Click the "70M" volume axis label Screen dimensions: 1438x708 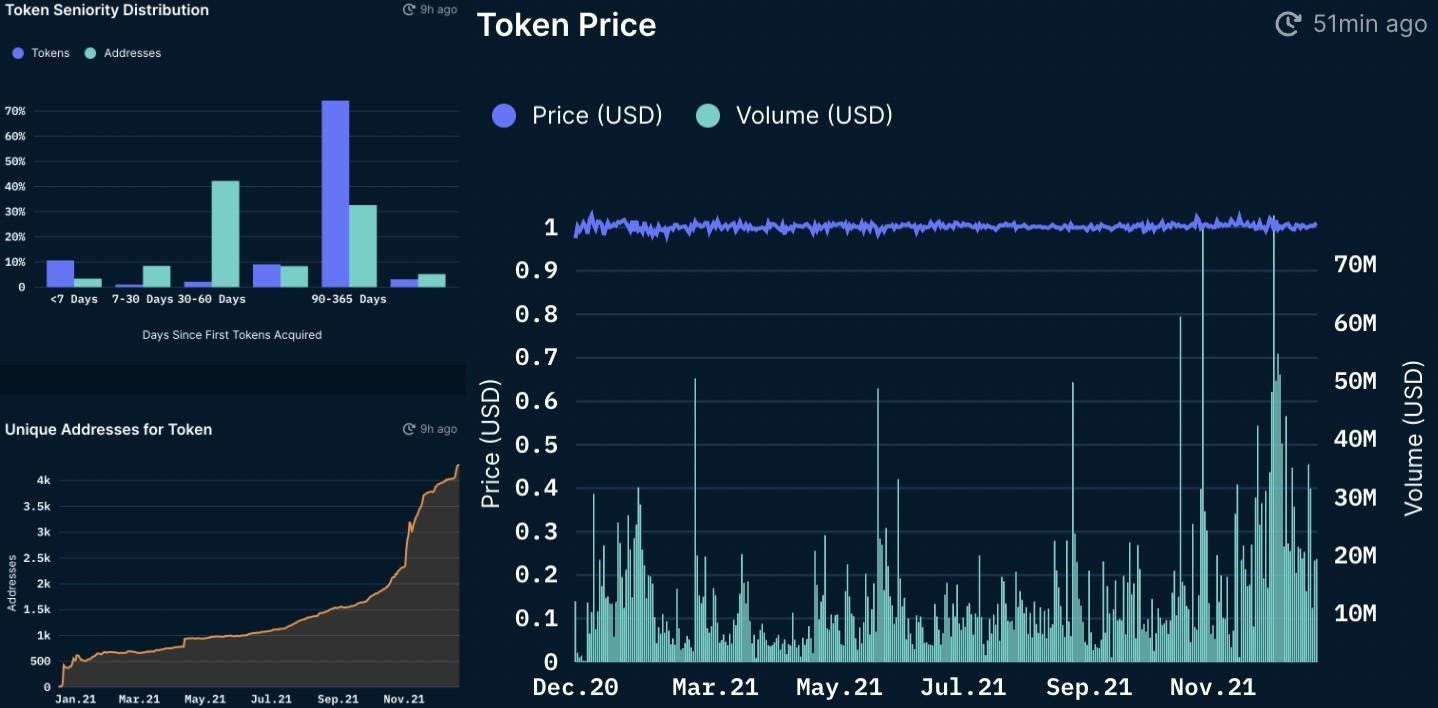(x=1355, y=265)
